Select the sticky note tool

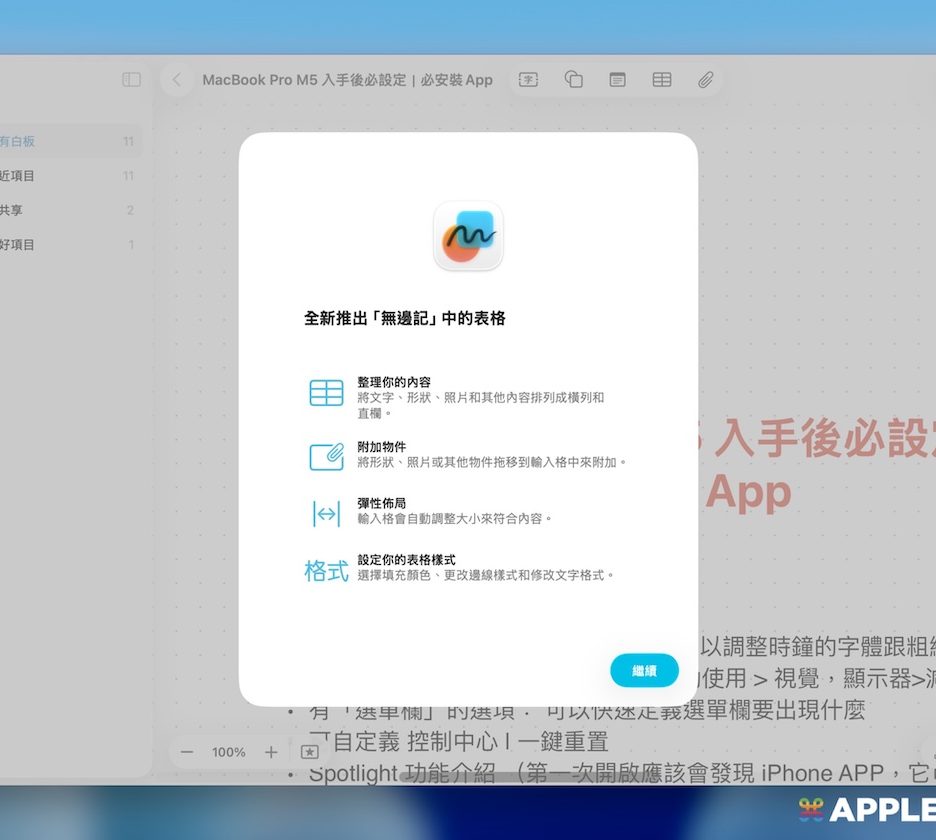tap(618, 80)
